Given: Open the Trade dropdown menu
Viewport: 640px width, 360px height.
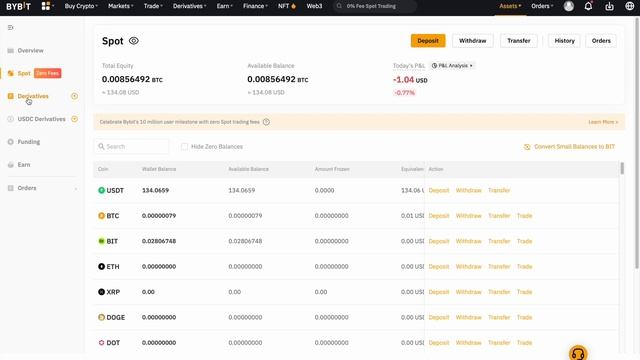Looking at the screenshot, I should [153, 6].
